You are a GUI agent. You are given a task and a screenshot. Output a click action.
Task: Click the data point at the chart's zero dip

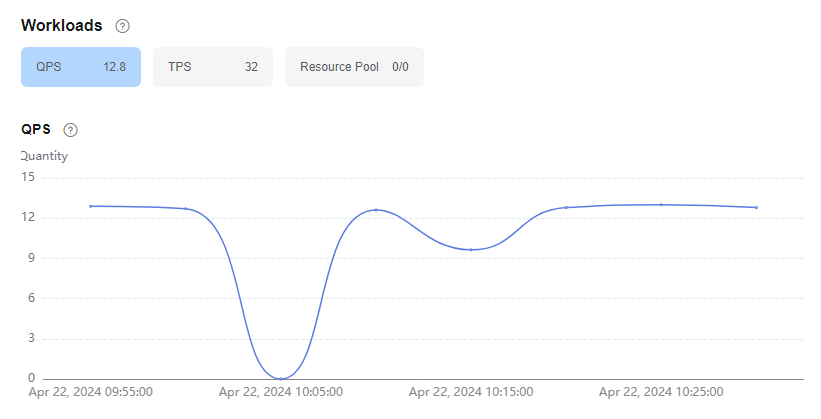click(281, 379)
